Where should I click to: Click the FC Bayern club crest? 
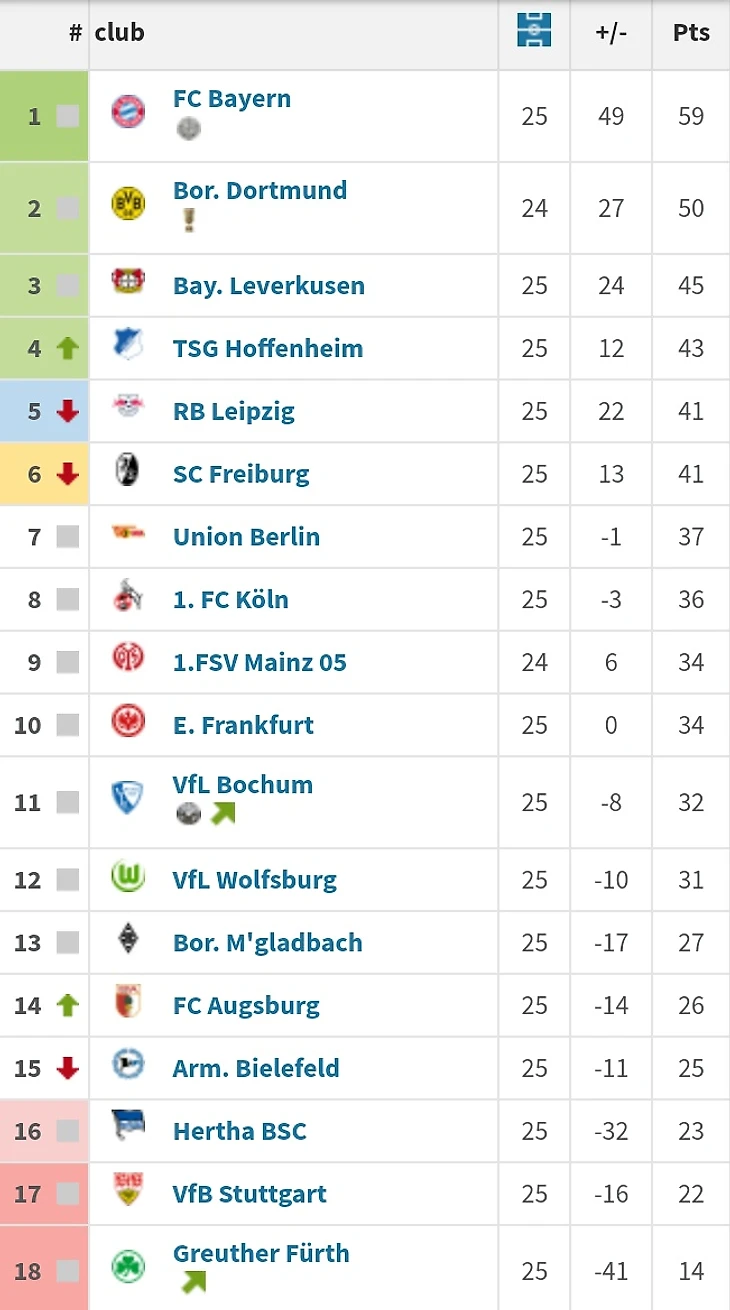click(x=128, y=111)
